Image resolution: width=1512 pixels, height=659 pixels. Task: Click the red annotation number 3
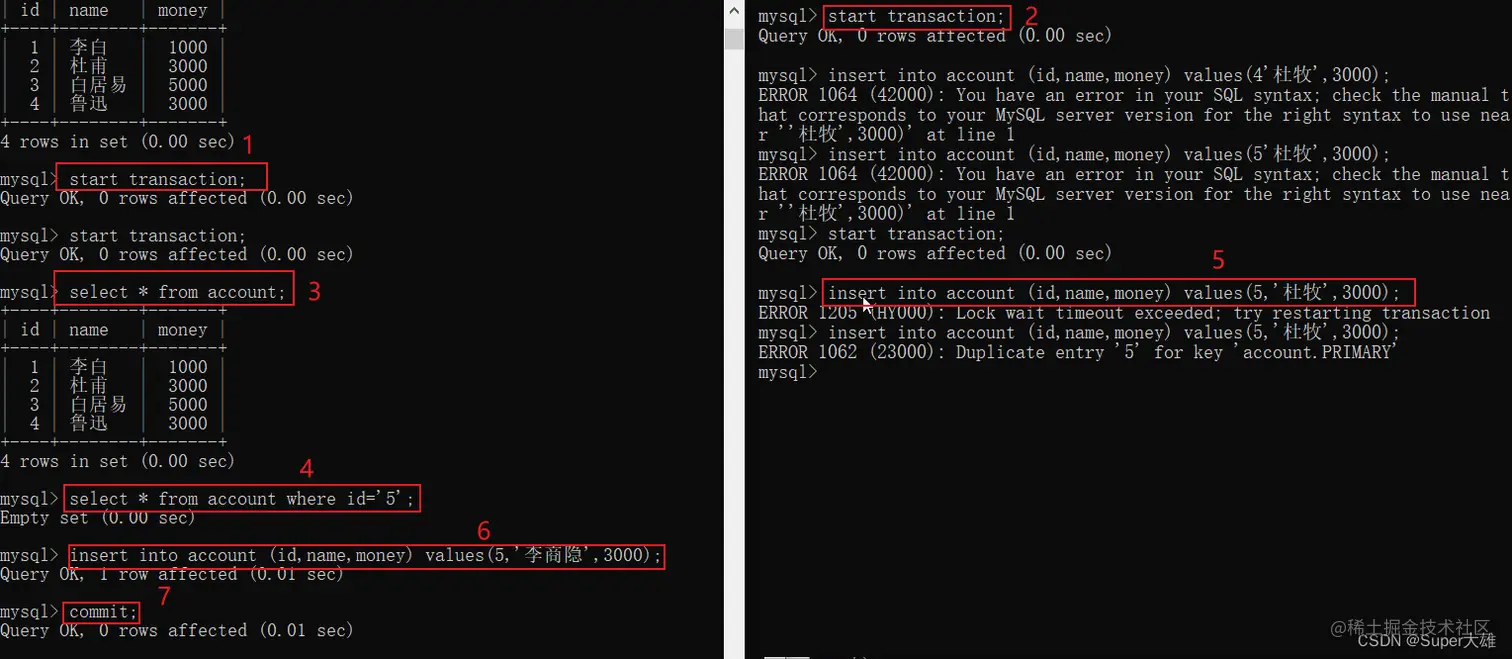coord(314,291)
